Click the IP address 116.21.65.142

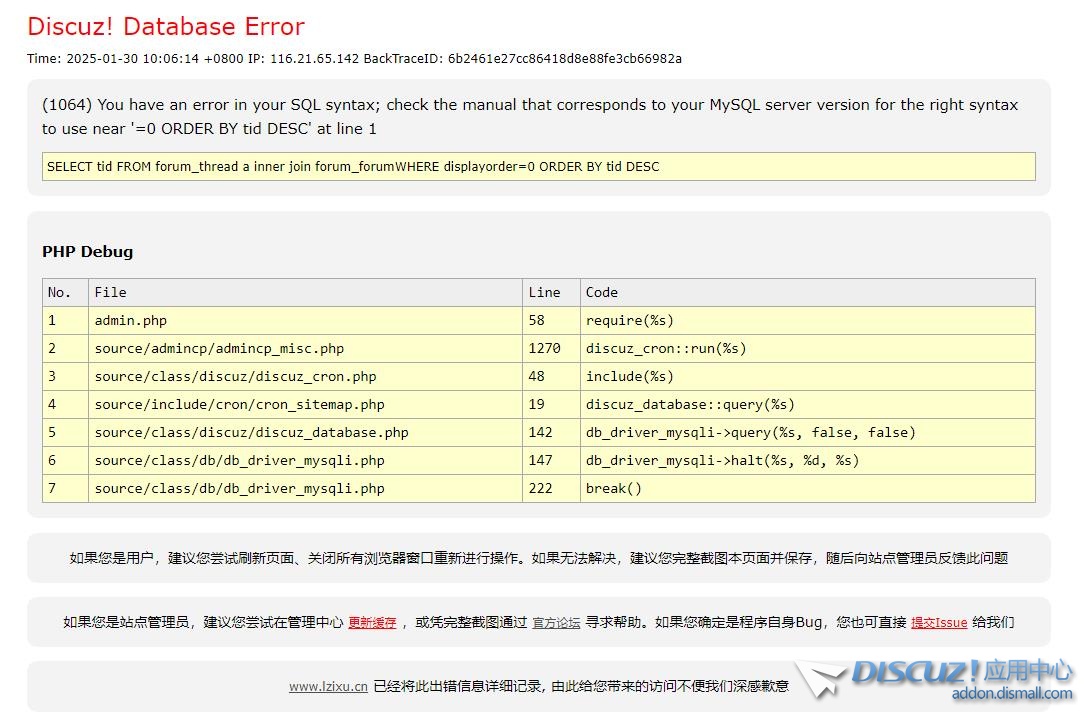(x=314, y=58)
